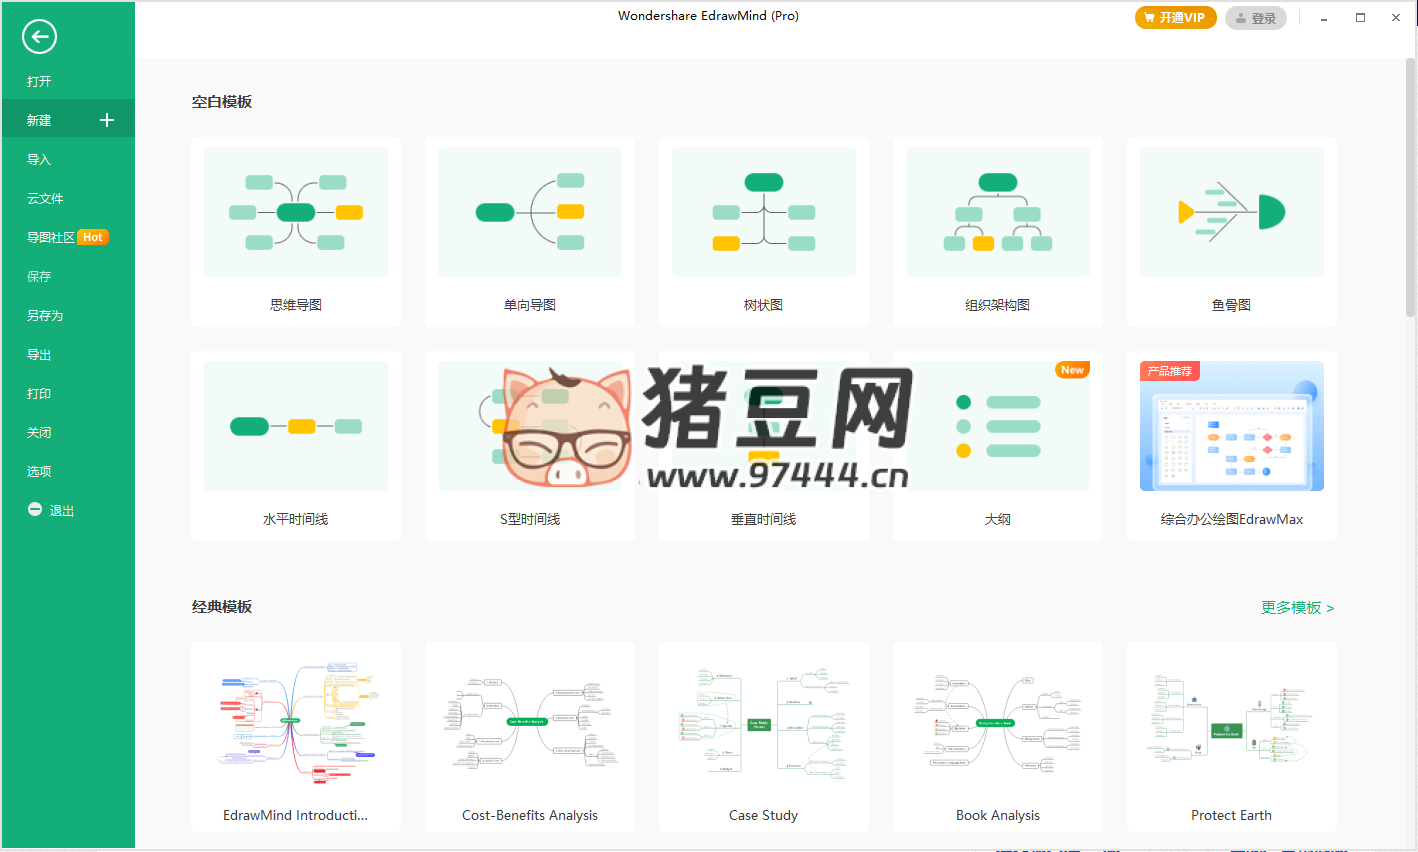
Task: Click the plus icon beside 新建
Action: tap(107, 120)
